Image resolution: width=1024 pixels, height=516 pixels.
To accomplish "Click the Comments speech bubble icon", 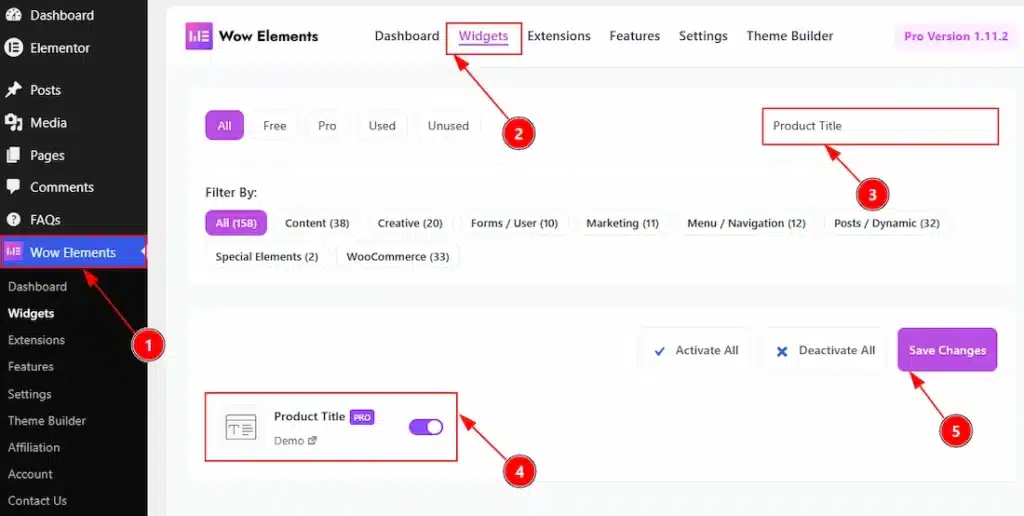I will pos(13,187).
